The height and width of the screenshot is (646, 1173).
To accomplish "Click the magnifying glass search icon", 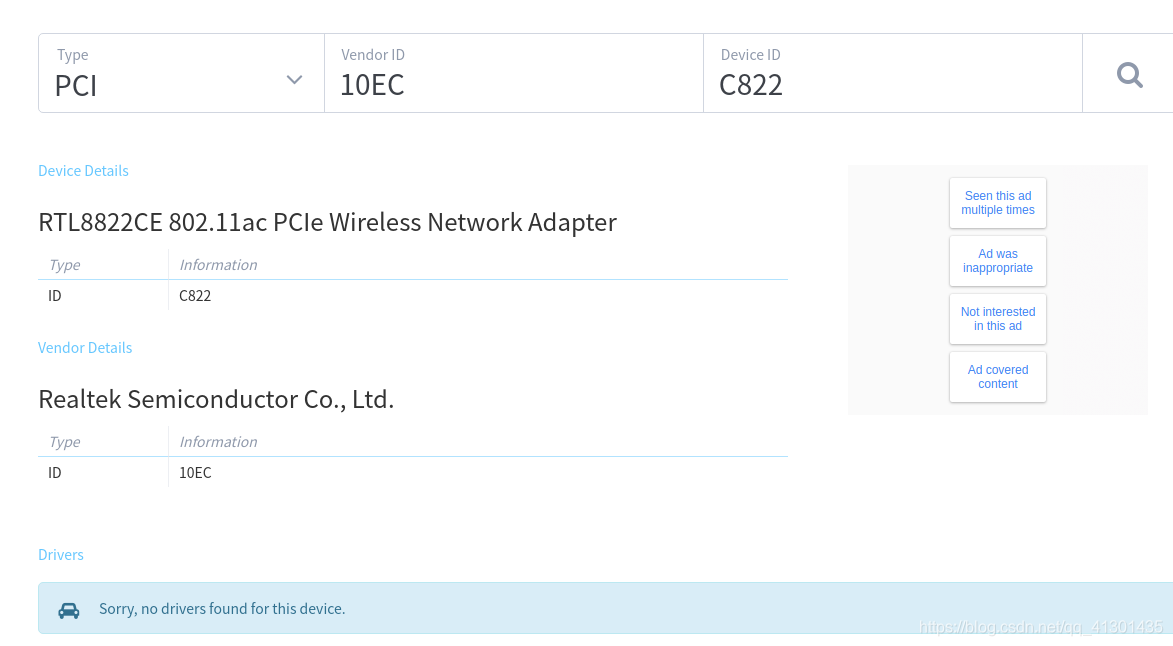I will click(1130, 75).
